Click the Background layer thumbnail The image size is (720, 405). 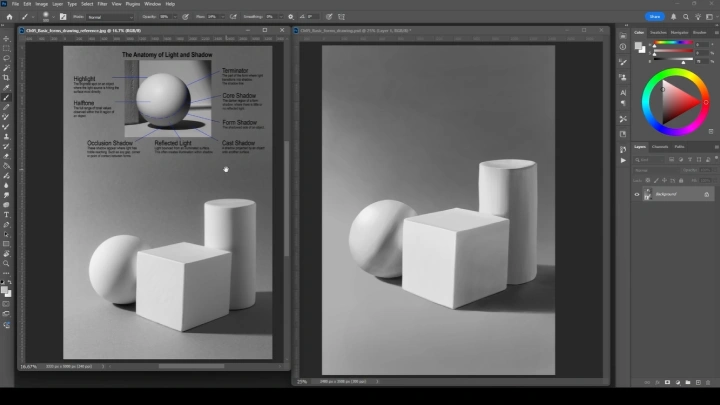pyautogui.click(x=650, y=194)
